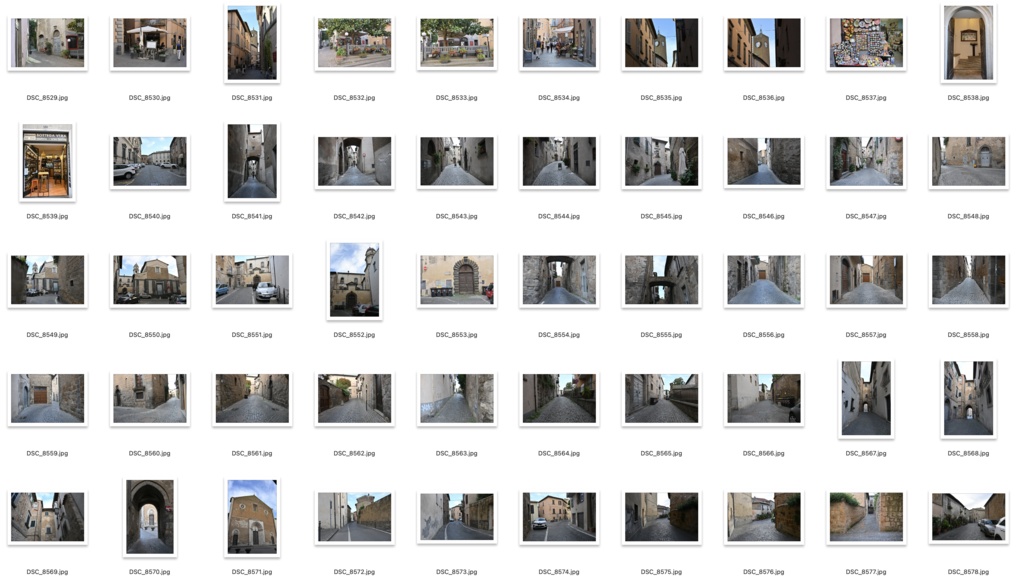Select the DSC_8535.jpg clock tower thumbnail
Screen dimensions: 1024x577
(x=662, y=42)
